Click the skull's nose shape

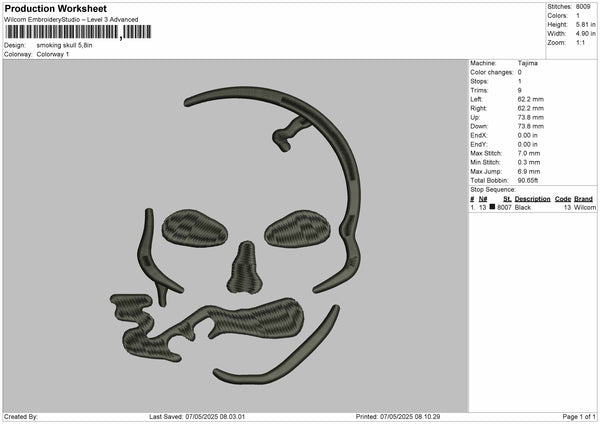pyautogui.click(x=245, y=268)
